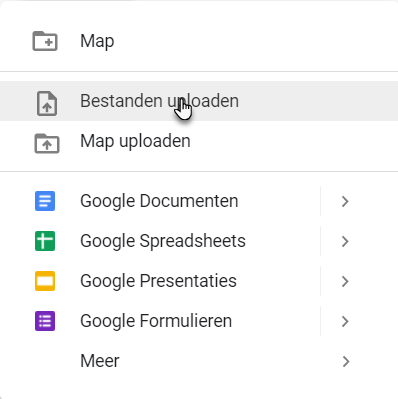The width and height of the screenshot is (398, 399).
Task: Select Map uploaden menu entry
Action: click(x=199, y=141)
